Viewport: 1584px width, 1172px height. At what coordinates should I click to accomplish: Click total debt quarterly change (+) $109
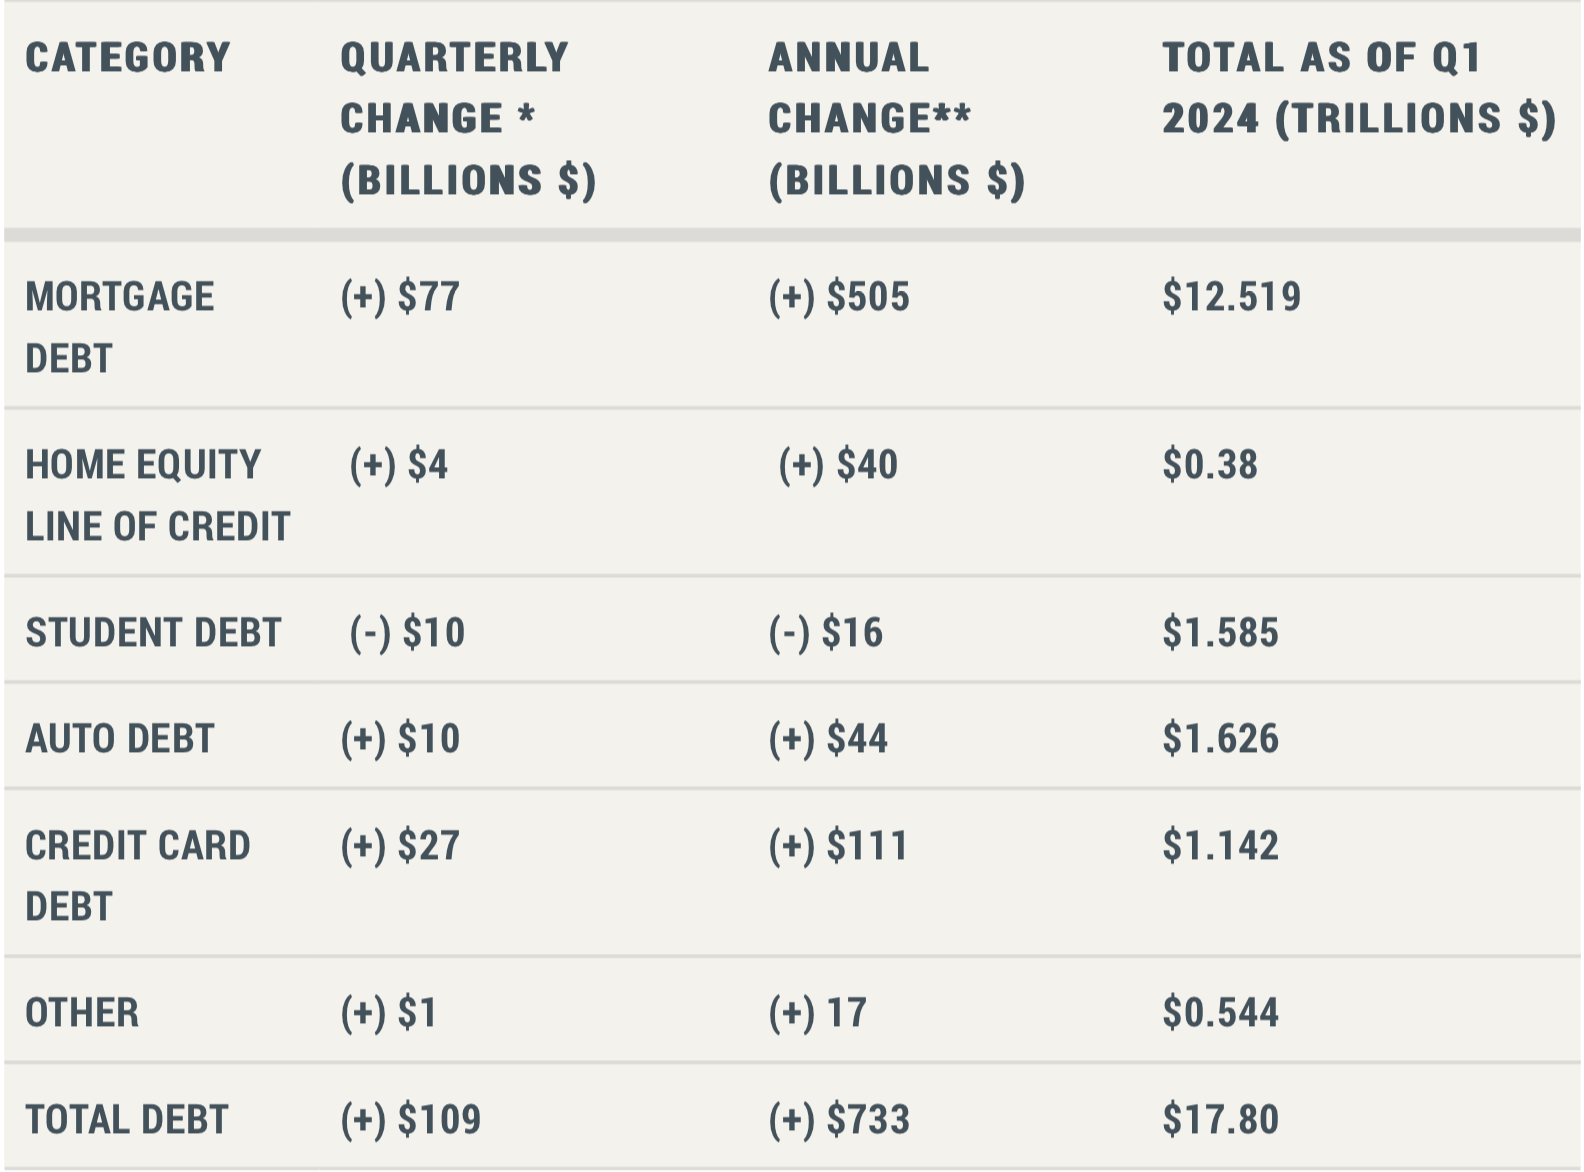point(410,1120)
